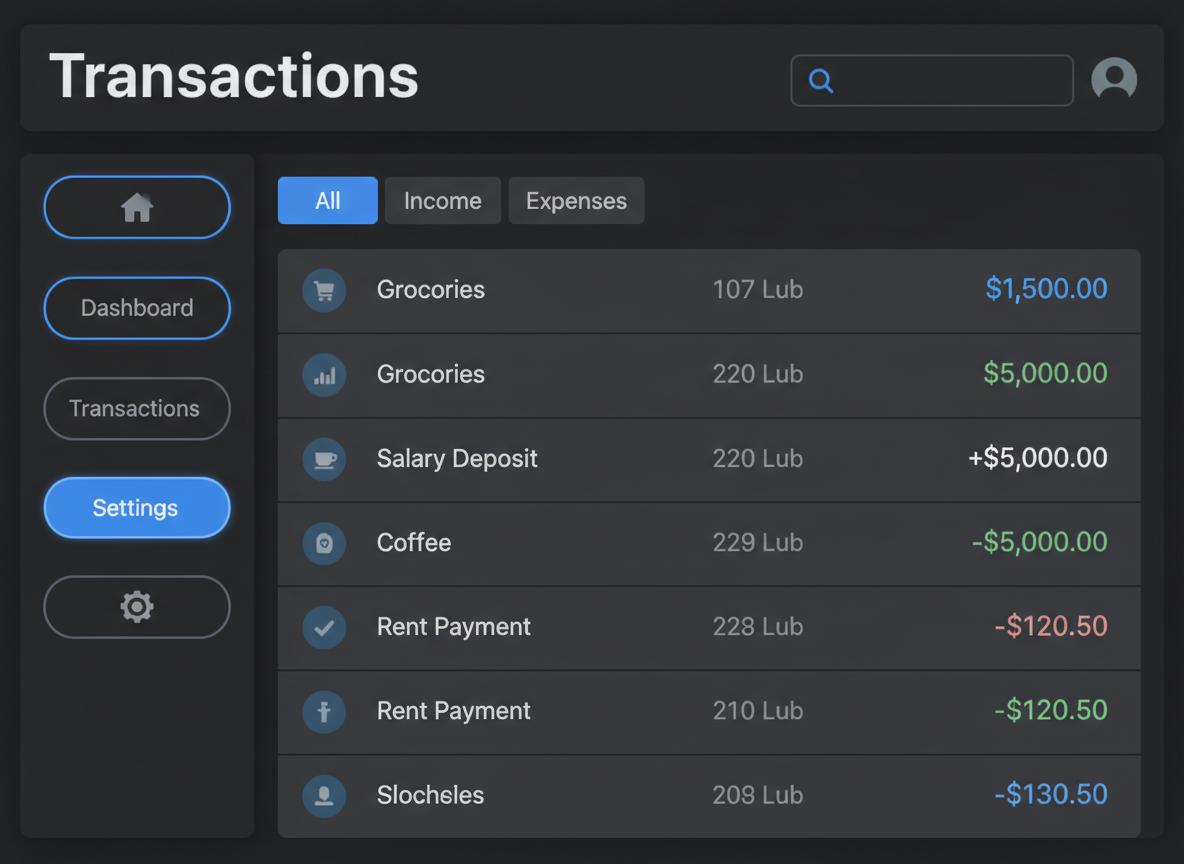Screen dimensions: 1184x864
Task: Click the user avatar in the top right
Action: coord(1114,80)
